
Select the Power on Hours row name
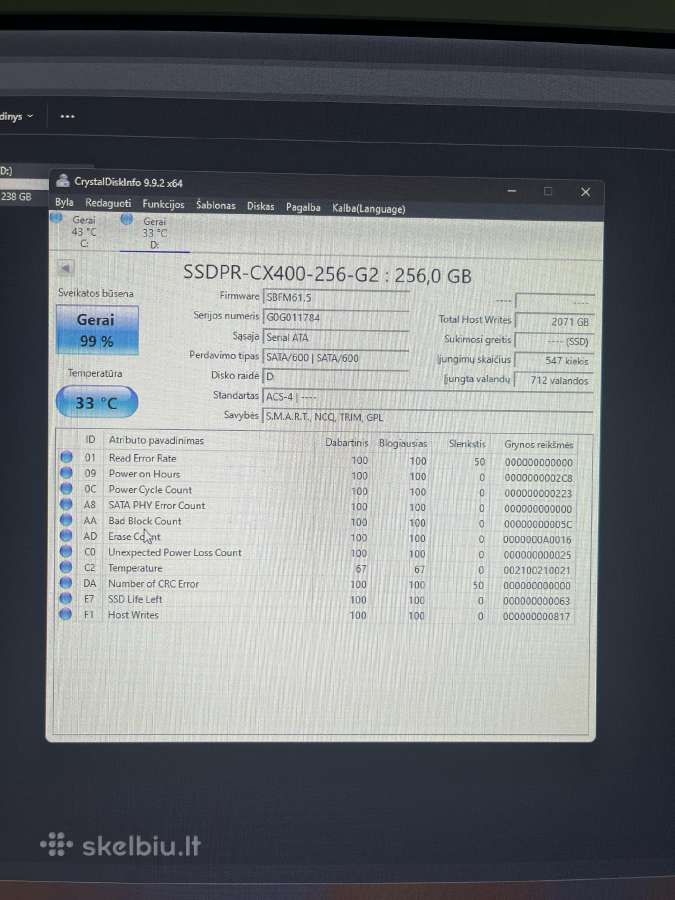(144, 474)
